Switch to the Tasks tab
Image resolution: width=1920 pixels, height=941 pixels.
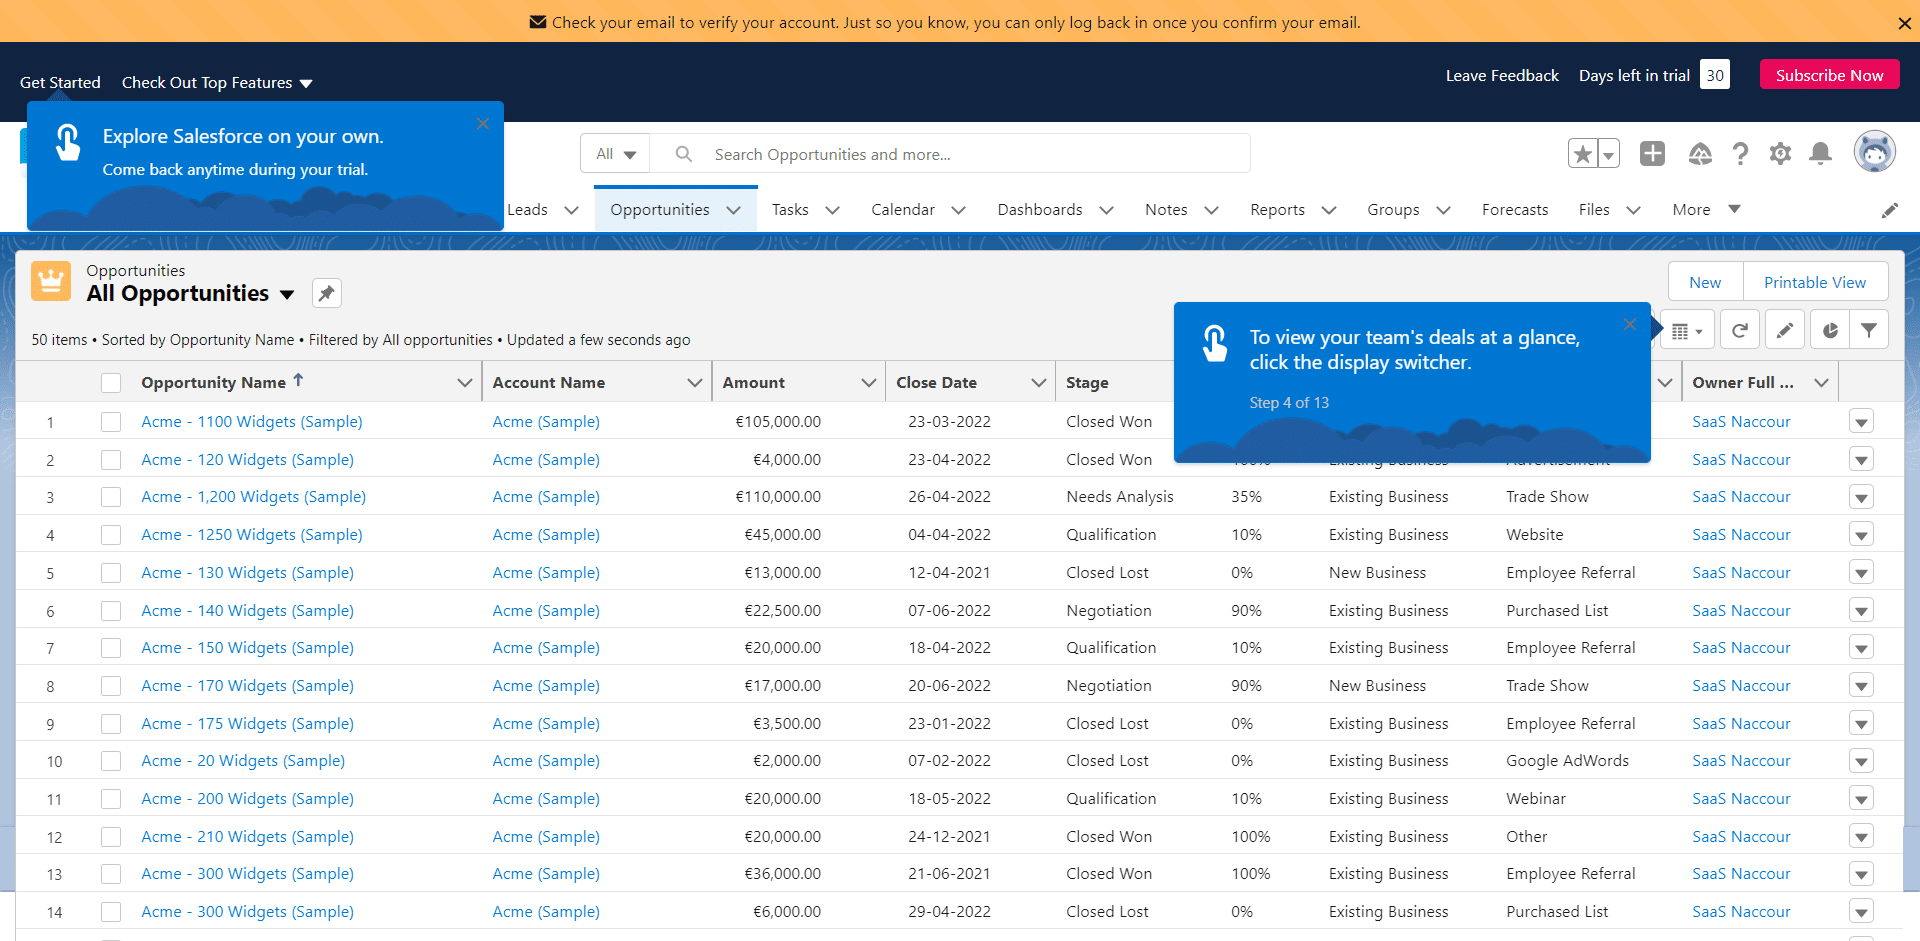(x=790, y=210)
